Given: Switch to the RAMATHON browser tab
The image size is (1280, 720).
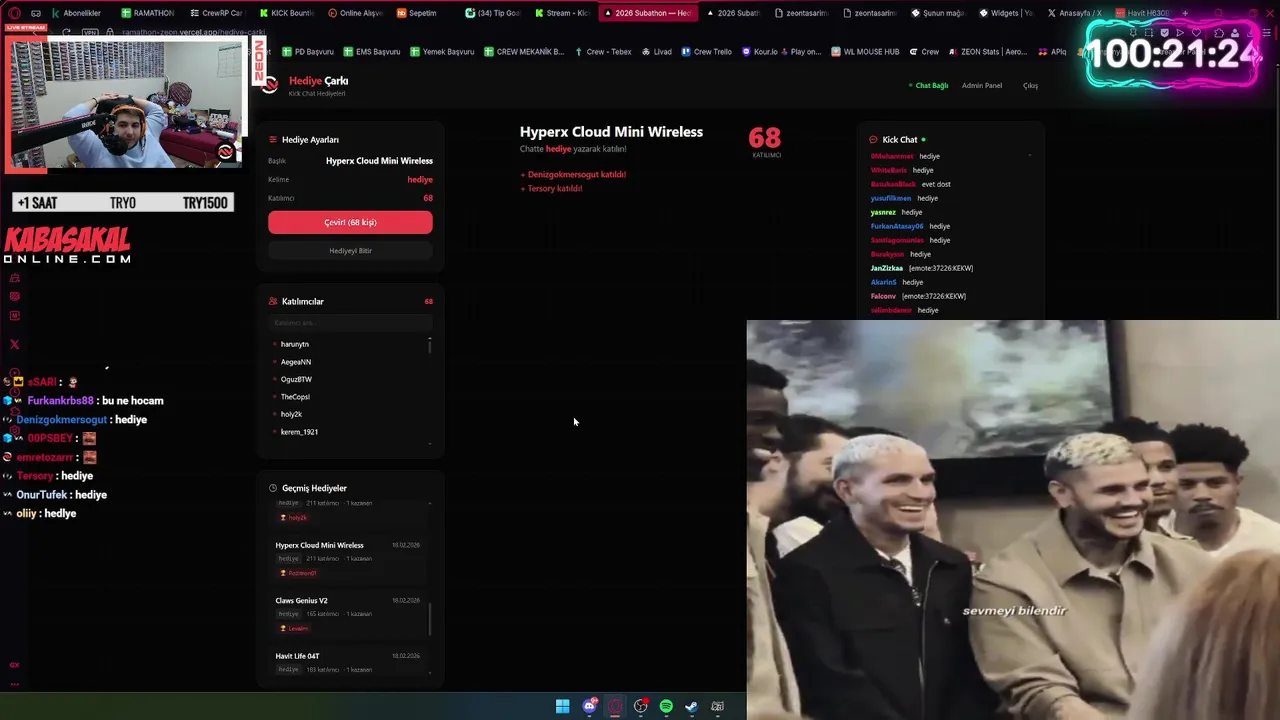Looking at the screenshot, I should [x=147, y=13].
